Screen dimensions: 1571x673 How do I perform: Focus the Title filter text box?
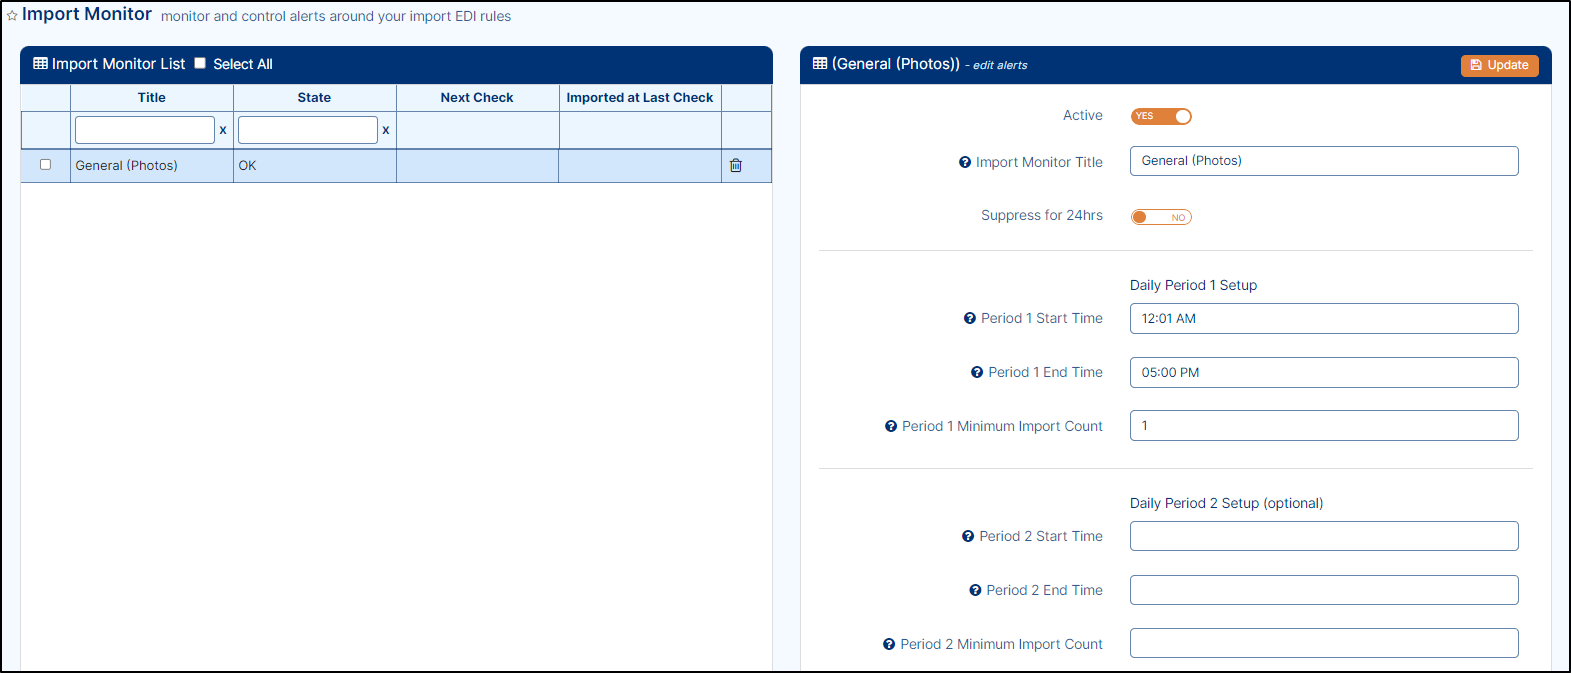click(145, 130)
